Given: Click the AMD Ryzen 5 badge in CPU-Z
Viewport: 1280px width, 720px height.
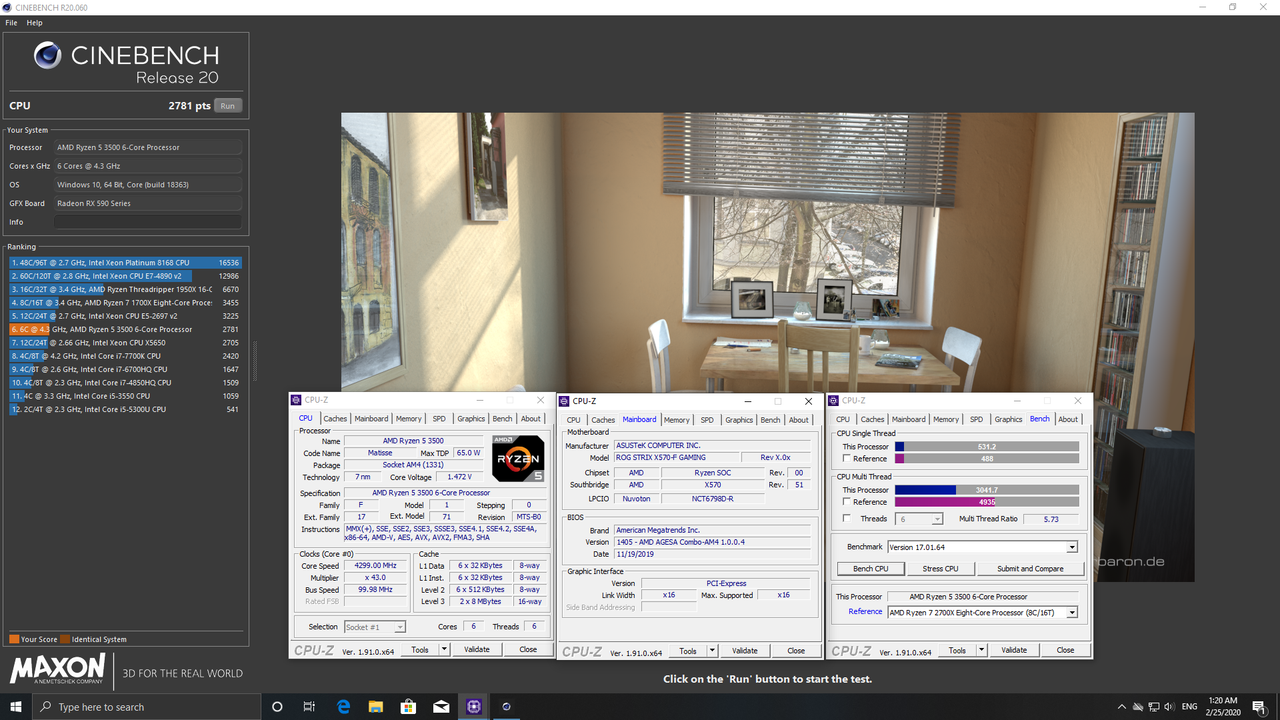Looking at the screenshot, I should pyautogui.click(x=517, y=458).
